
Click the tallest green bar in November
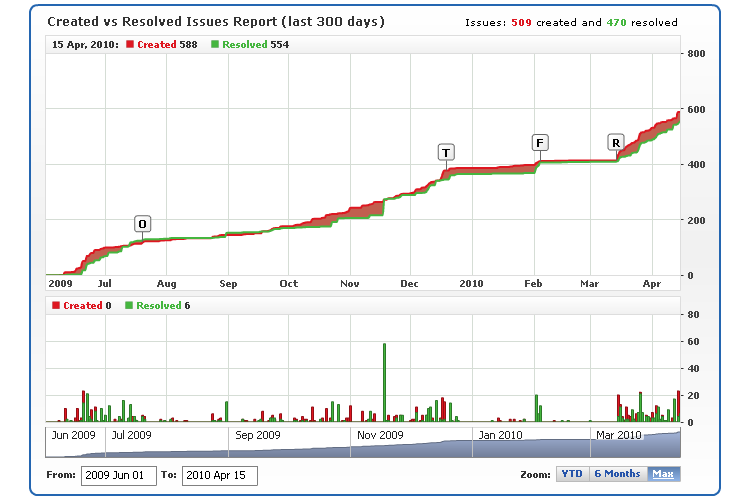(x=384, y=382)
